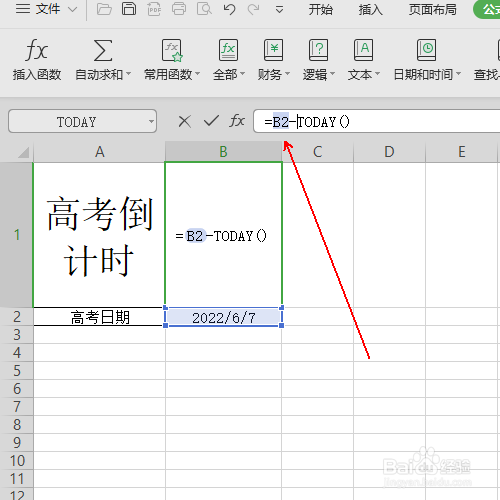The width and height of the screenshot is (500, 500).
Task: Click the select-all corner triangle
Action: coord(23,152)
